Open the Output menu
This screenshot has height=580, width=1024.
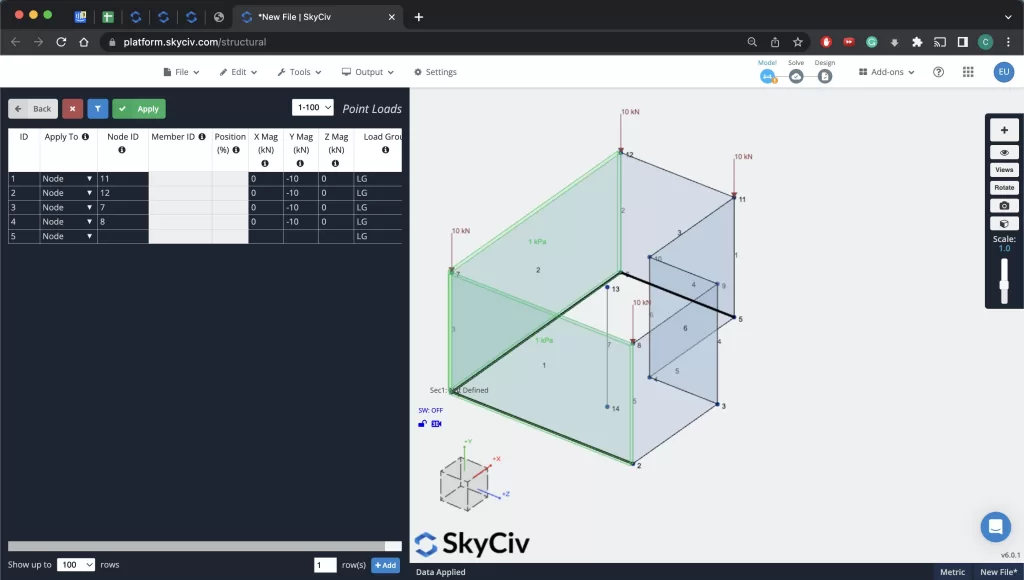[368, 72]
